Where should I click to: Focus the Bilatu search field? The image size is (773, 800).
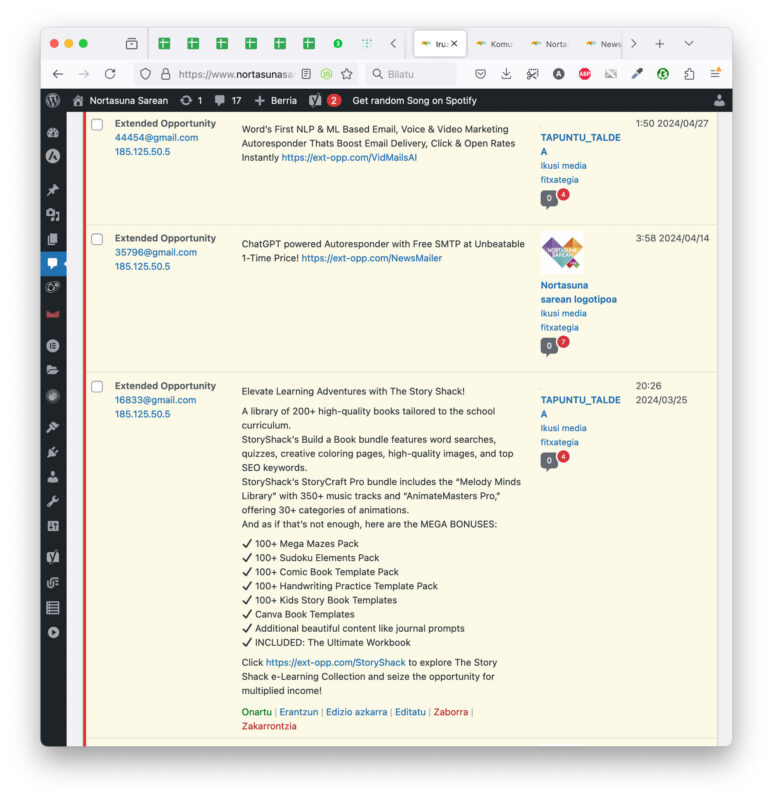pos(411,74)
